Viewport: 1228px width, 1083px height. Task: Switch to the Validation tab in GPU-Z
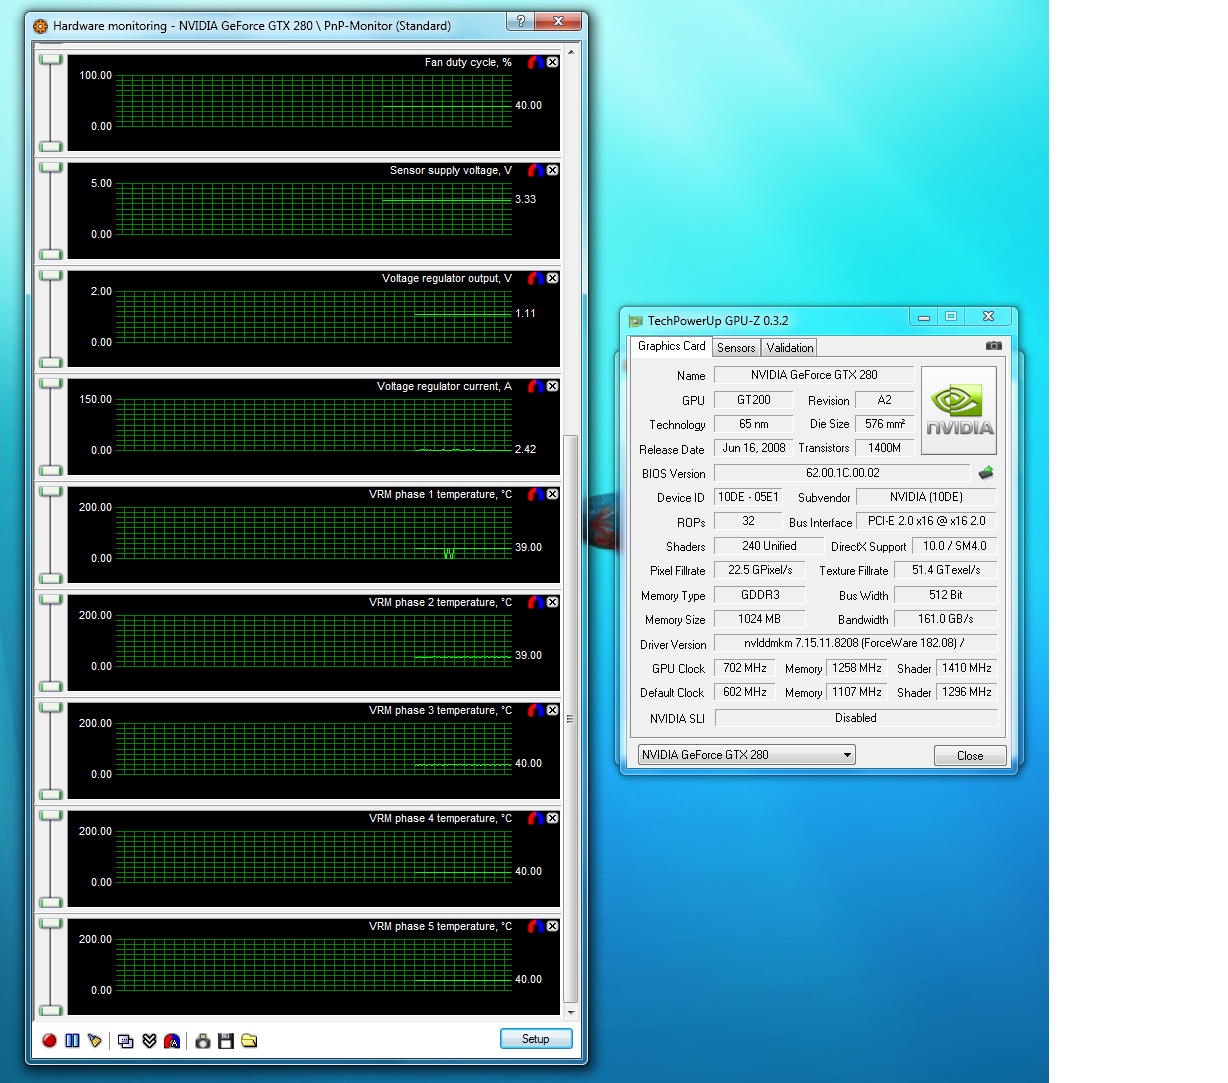click(x=790, y=348)
